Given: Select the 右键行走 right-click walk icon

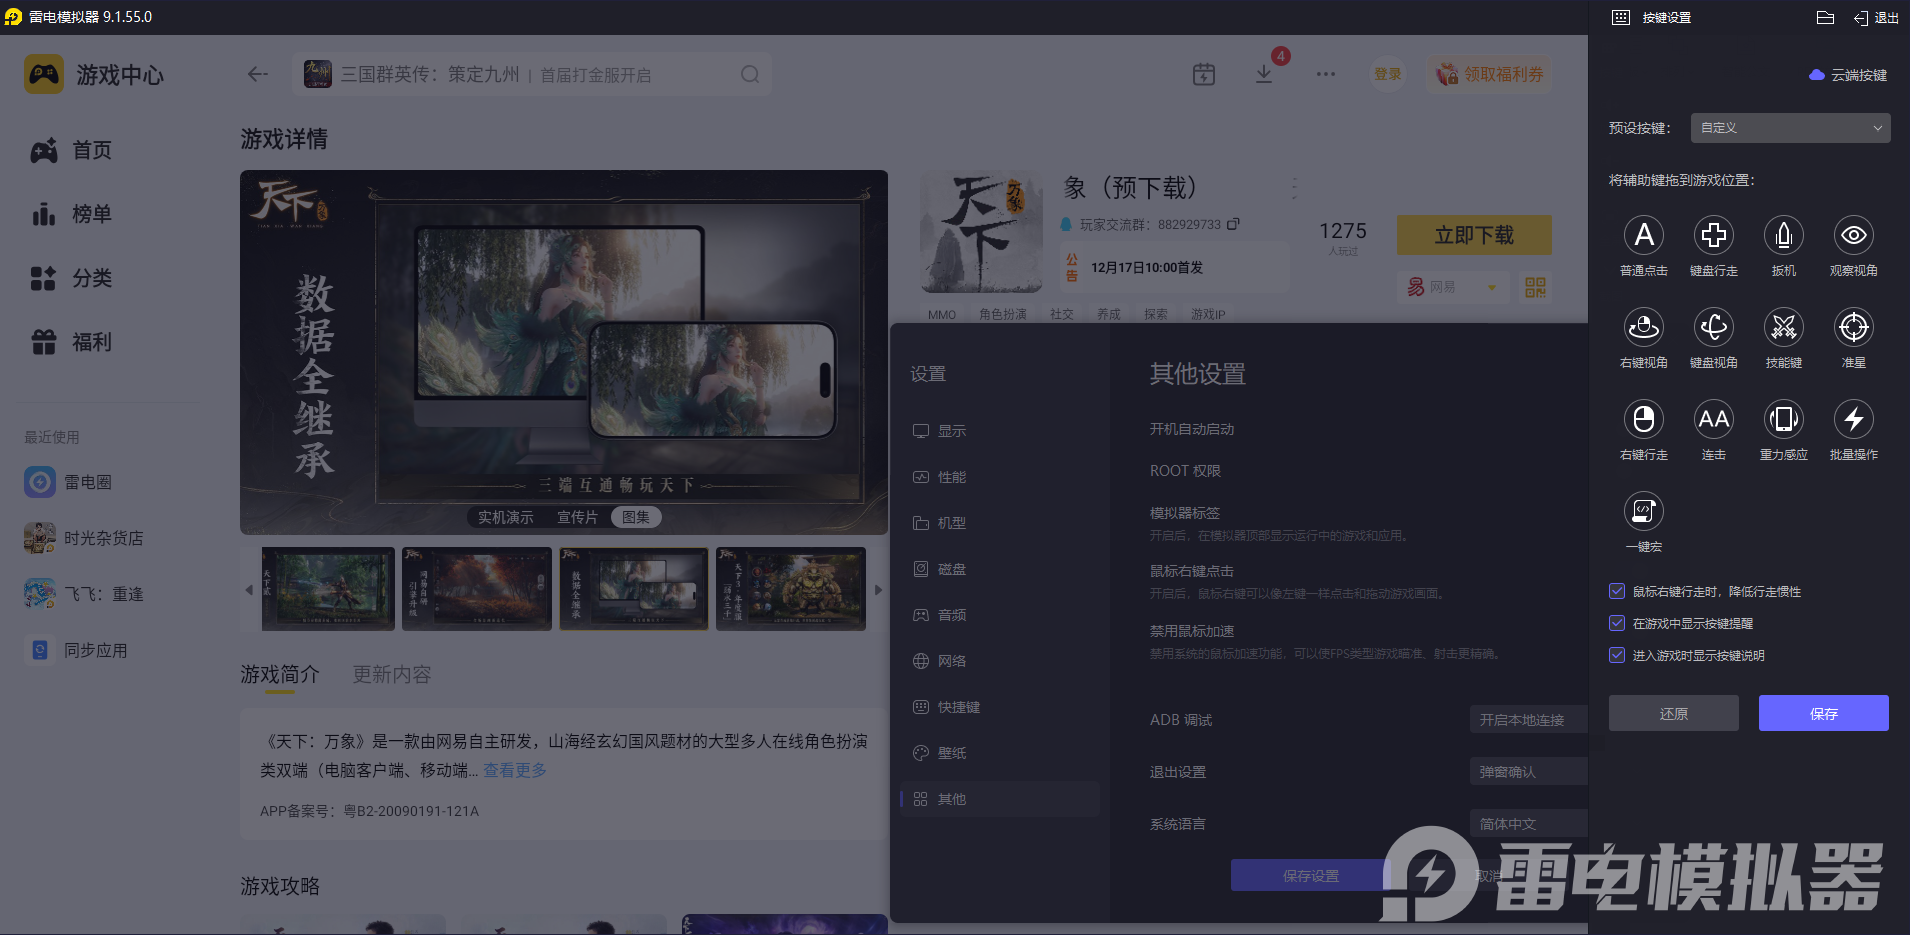Looking at the screenshot, I should pos(1643,419).
